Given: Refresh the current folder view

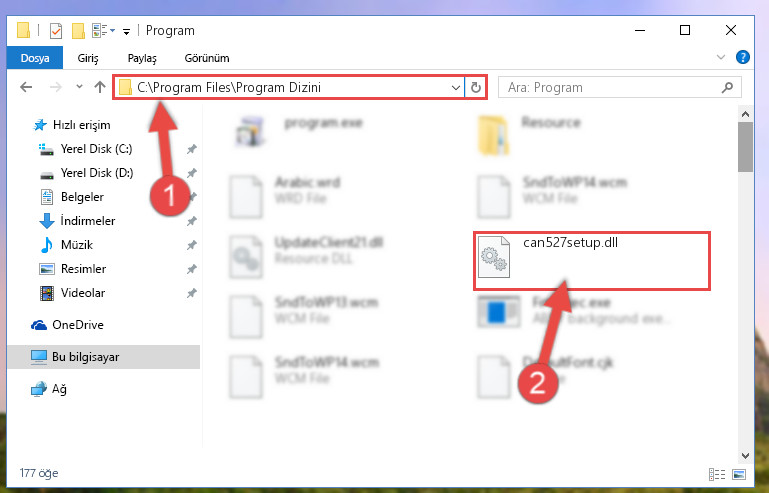Looking at the screenshot, I should coord(475,87).
